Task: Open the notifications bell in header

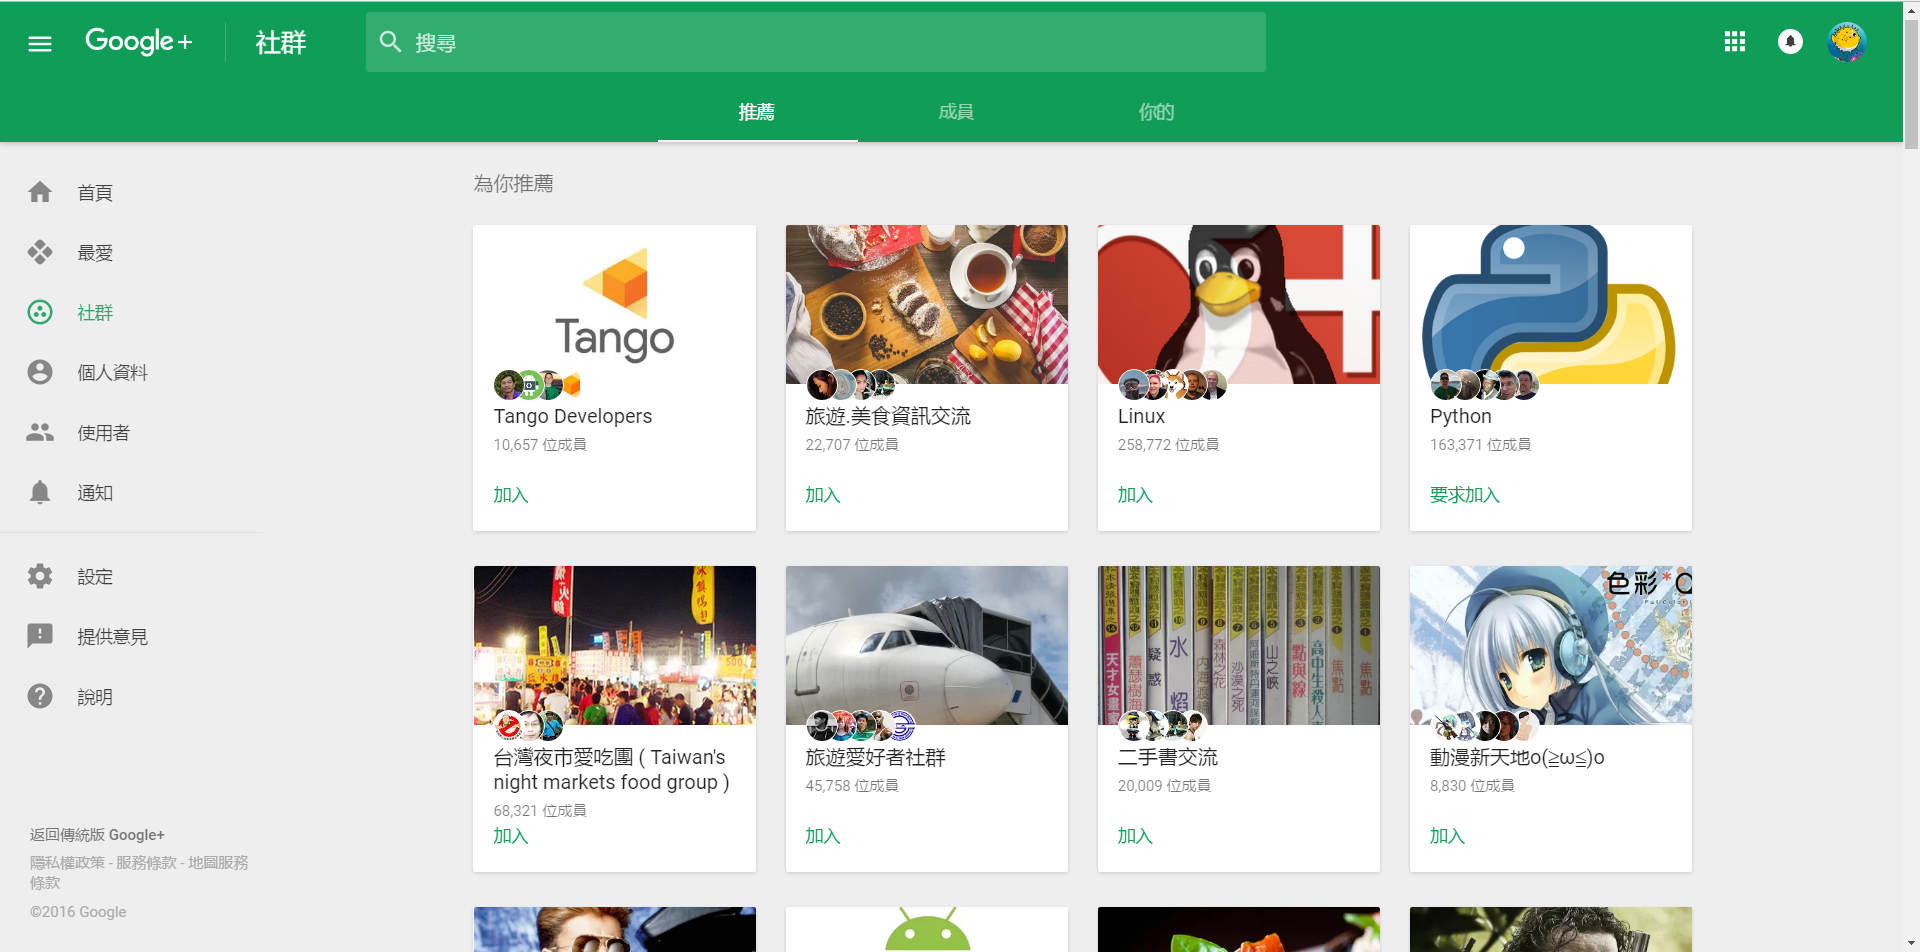Action: [1790, 42]
